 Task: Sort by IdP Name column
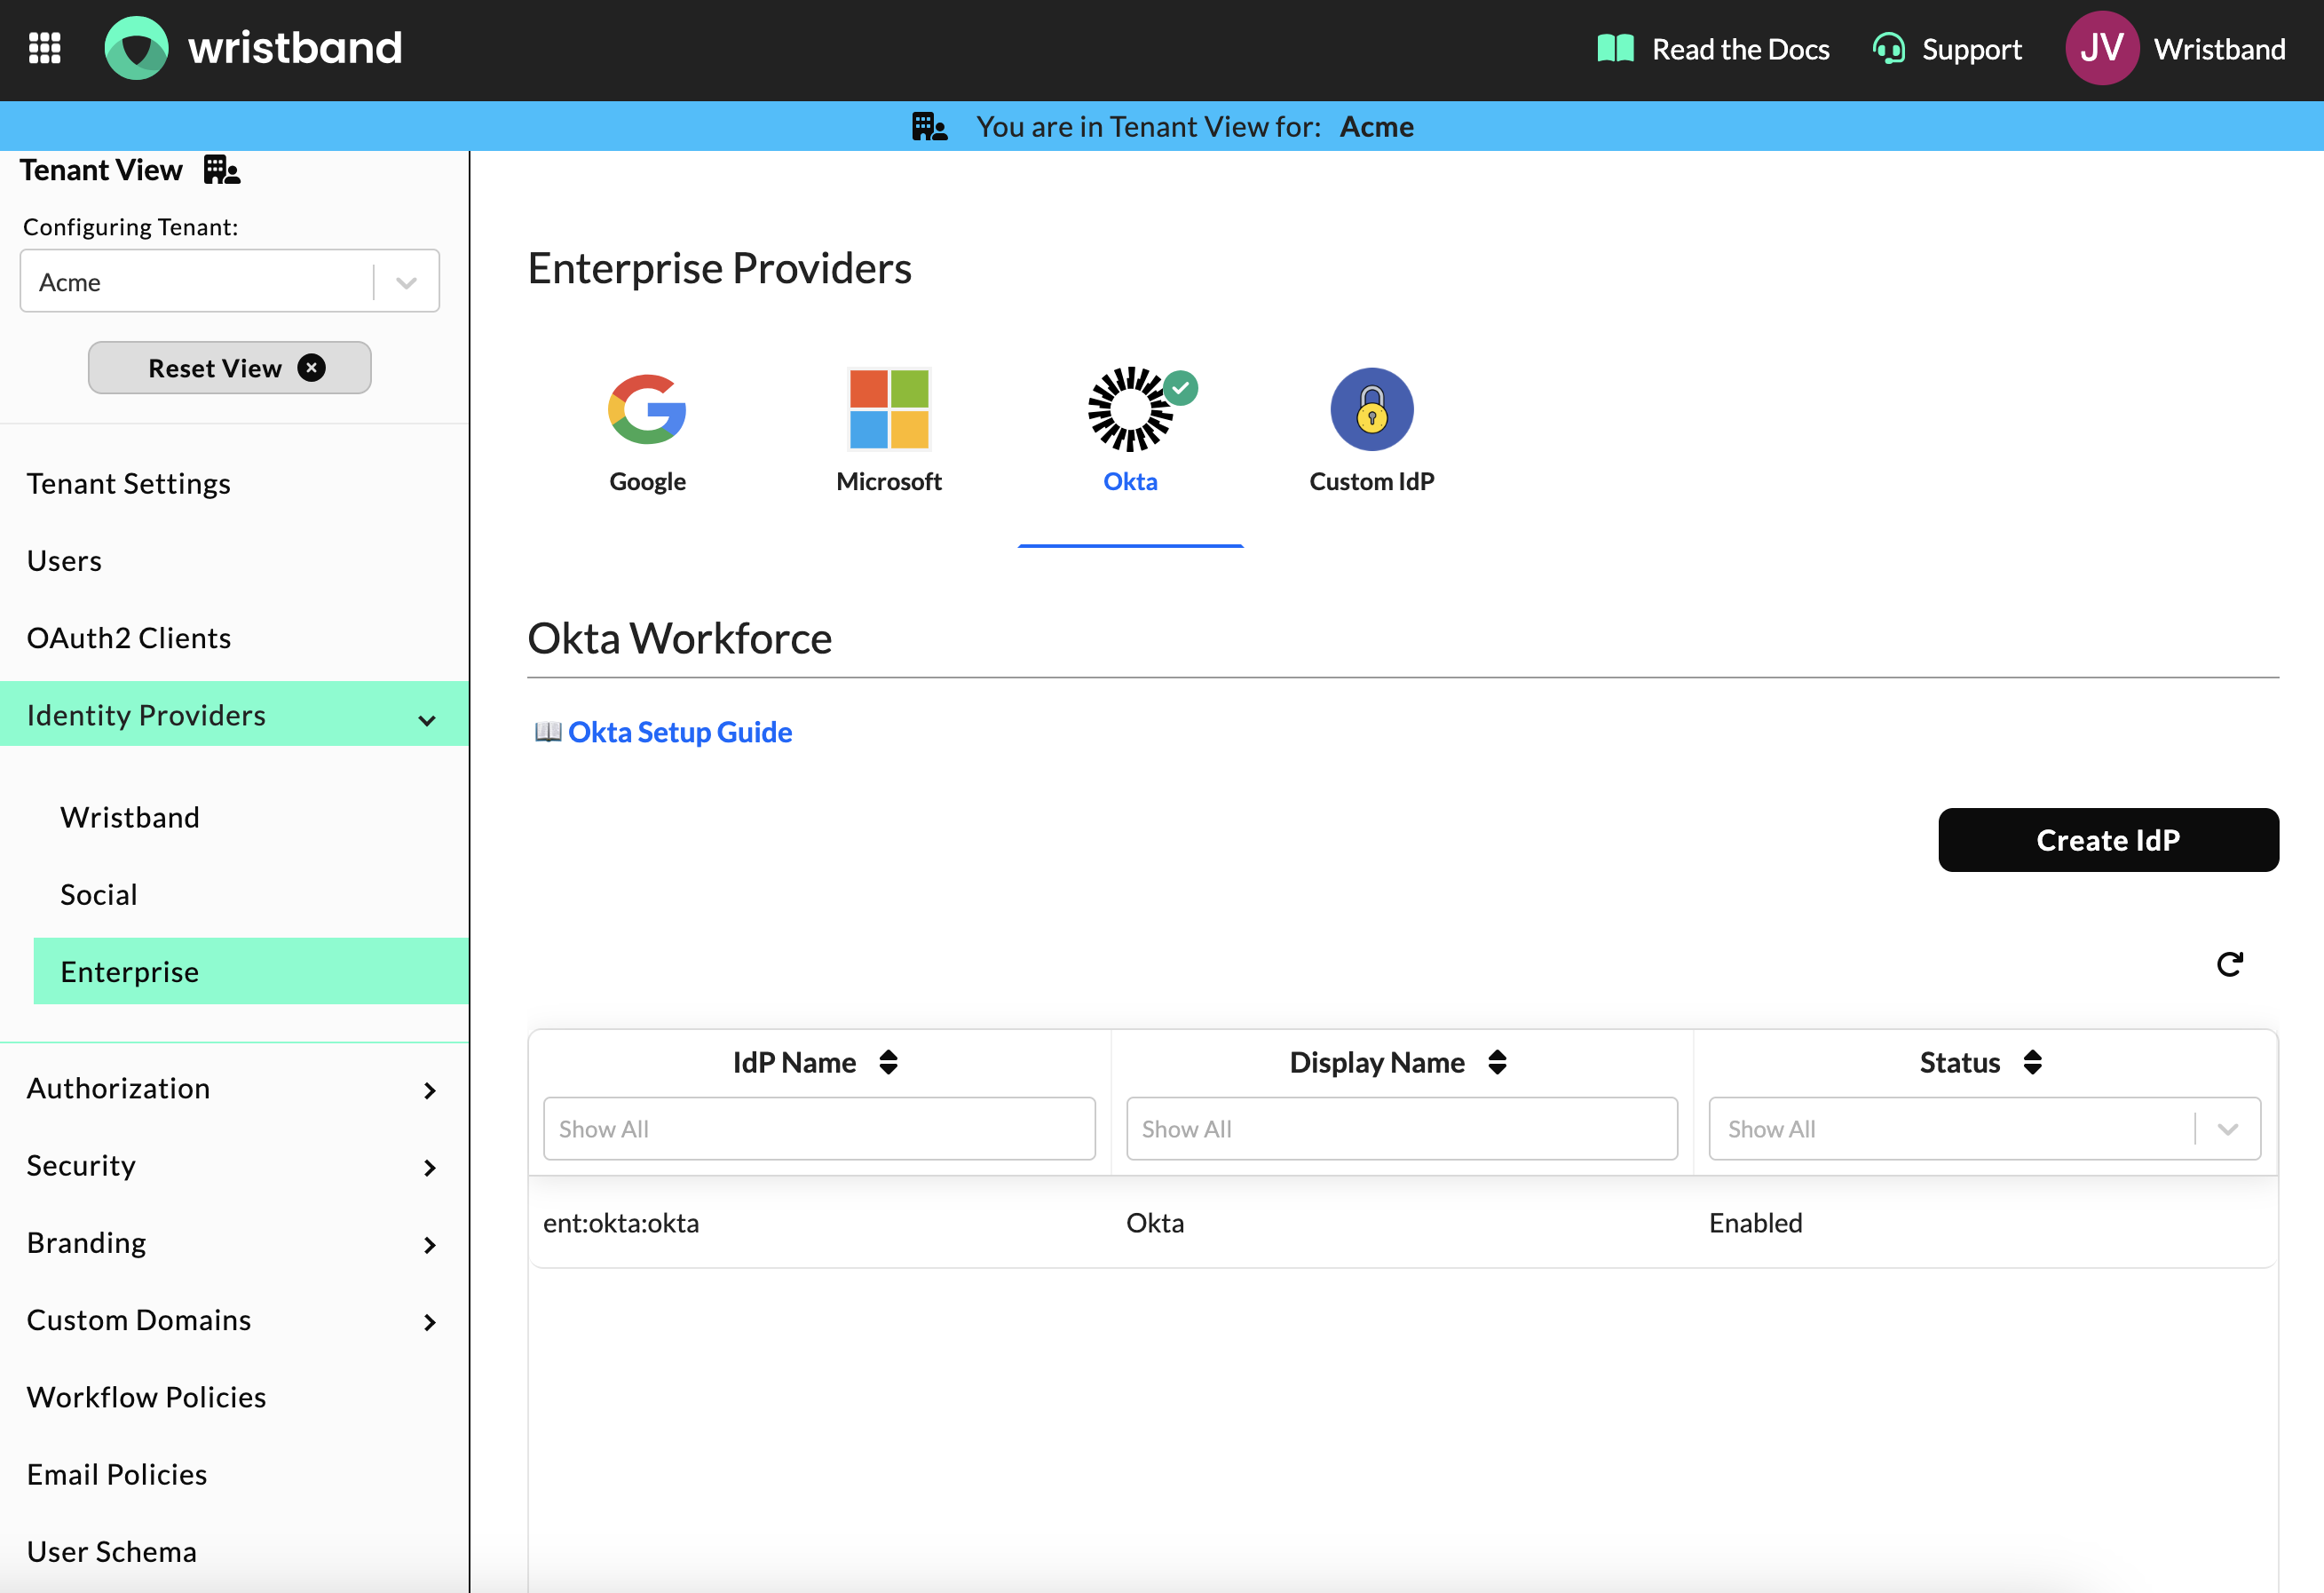point(888,1062)
